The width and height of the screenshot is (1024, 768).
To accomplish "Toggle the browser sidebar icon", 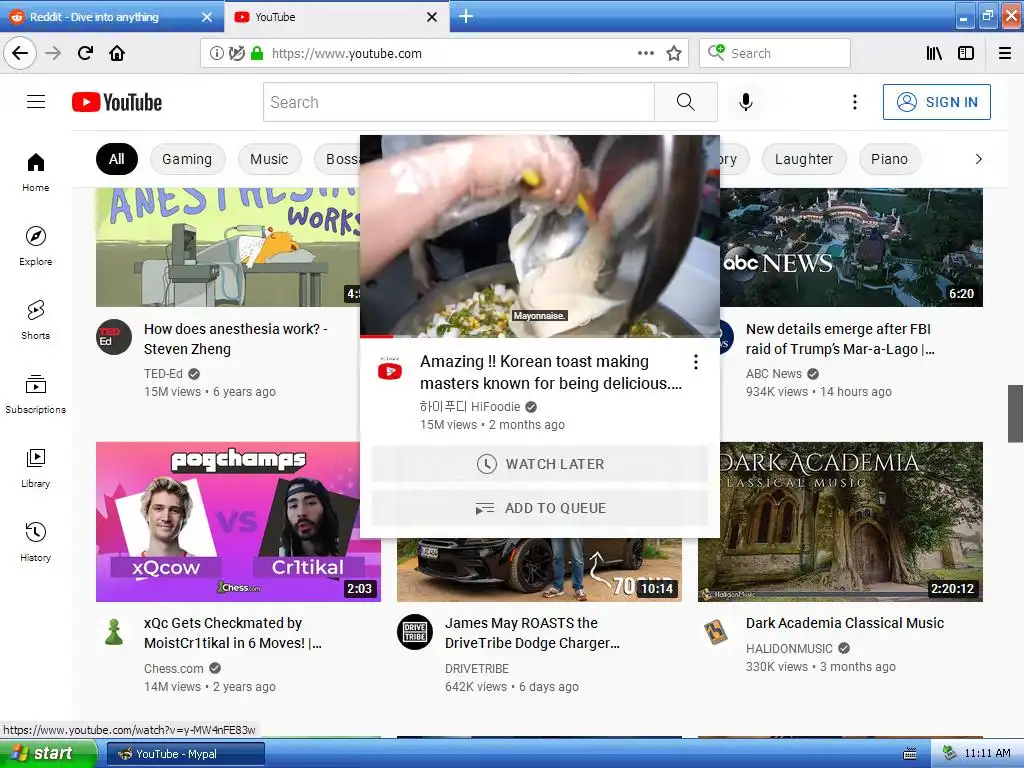I will tap(966, 53).
